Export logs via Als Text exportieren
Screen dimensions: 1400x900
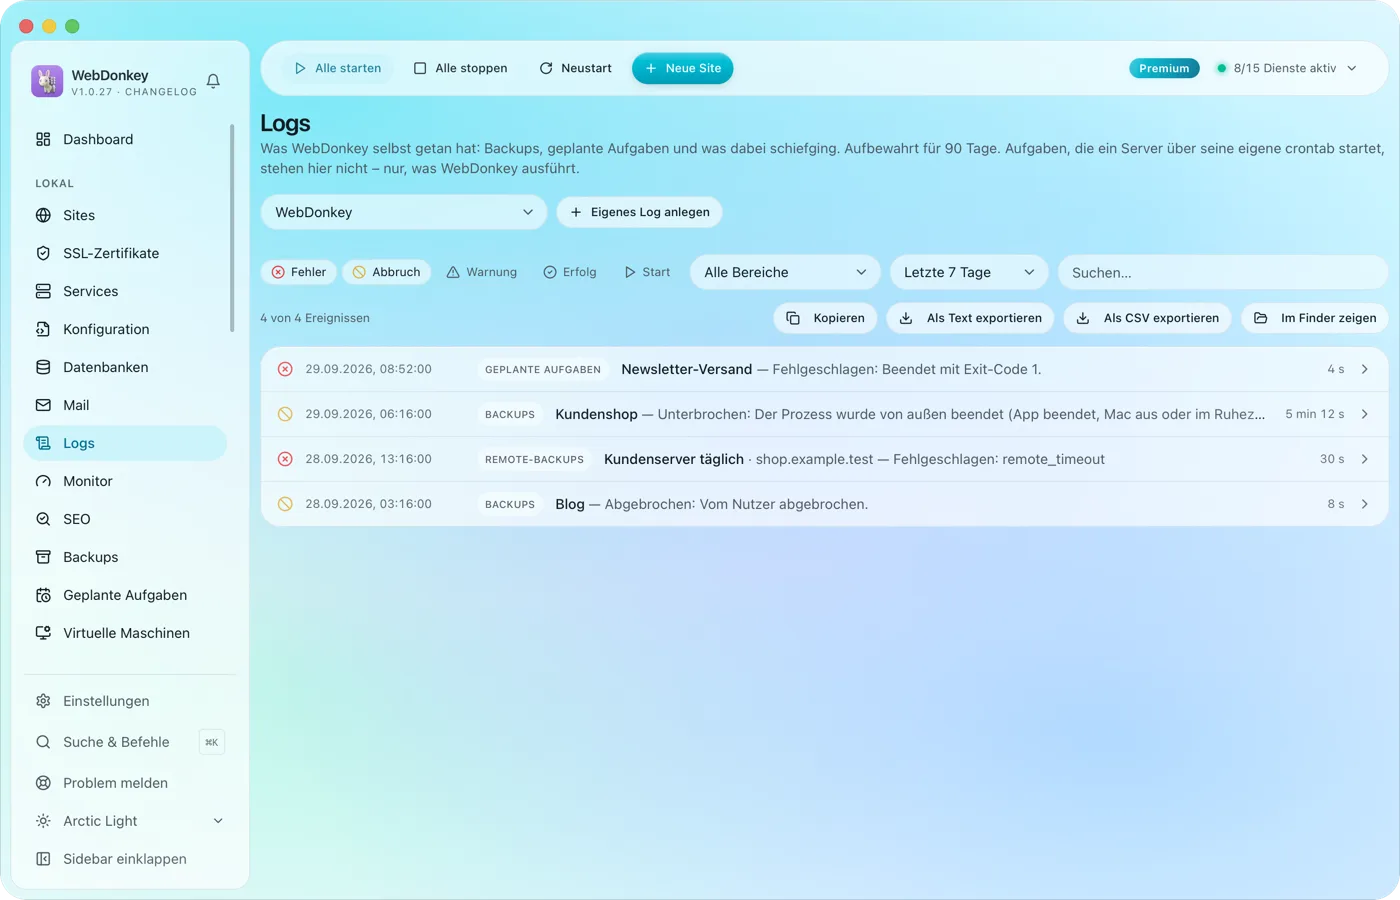pos(970,318)
